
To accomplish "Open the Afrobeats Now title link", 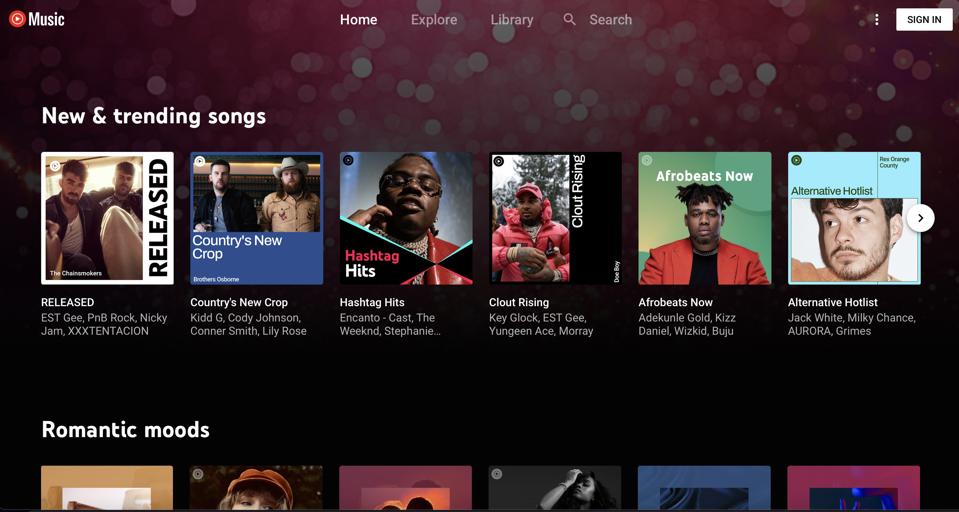I will pos(676,302).
